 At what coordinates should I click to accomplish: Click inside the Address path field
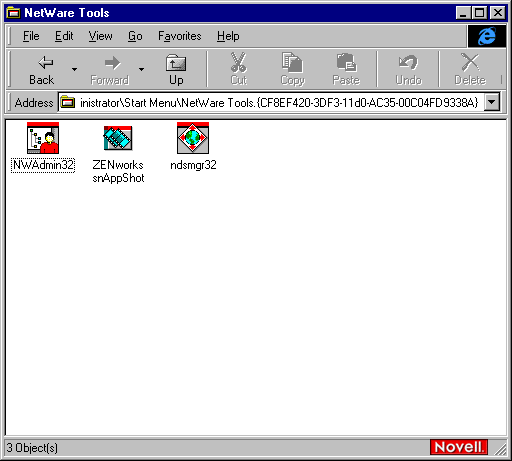271,102
